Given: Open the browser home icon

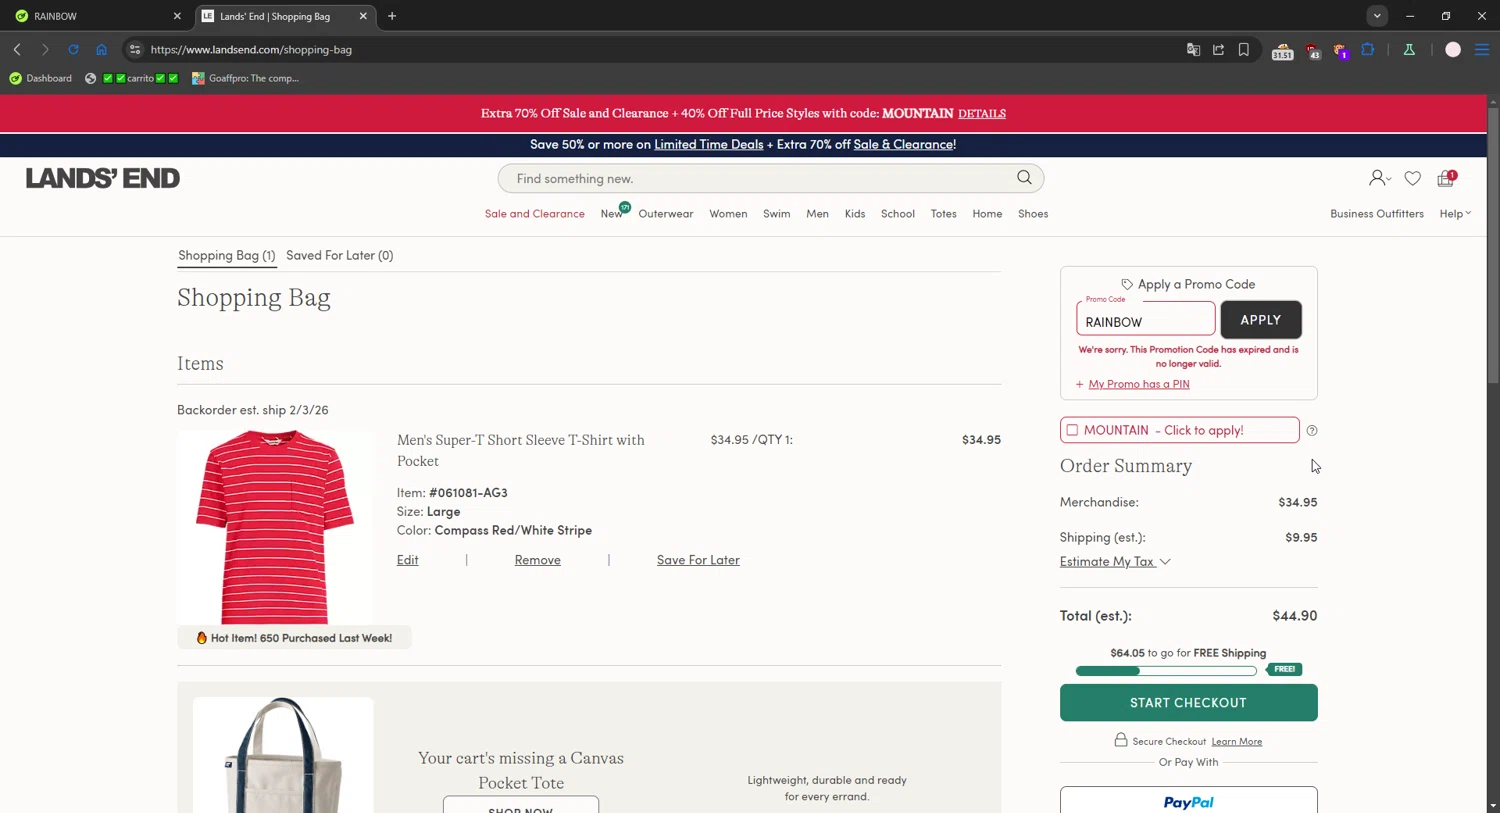Looking at the screenshot, I should click(101, 49).
